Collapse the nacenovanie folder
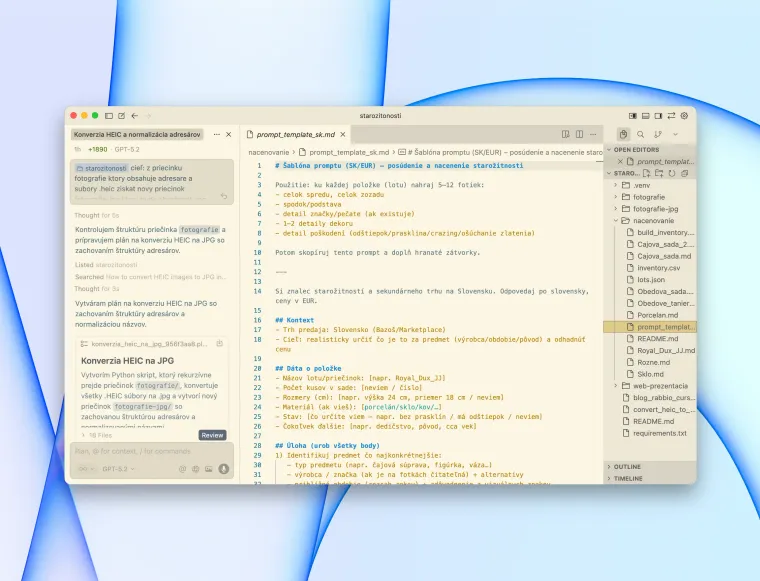The image size is (760, 581). tap(650, 220)
